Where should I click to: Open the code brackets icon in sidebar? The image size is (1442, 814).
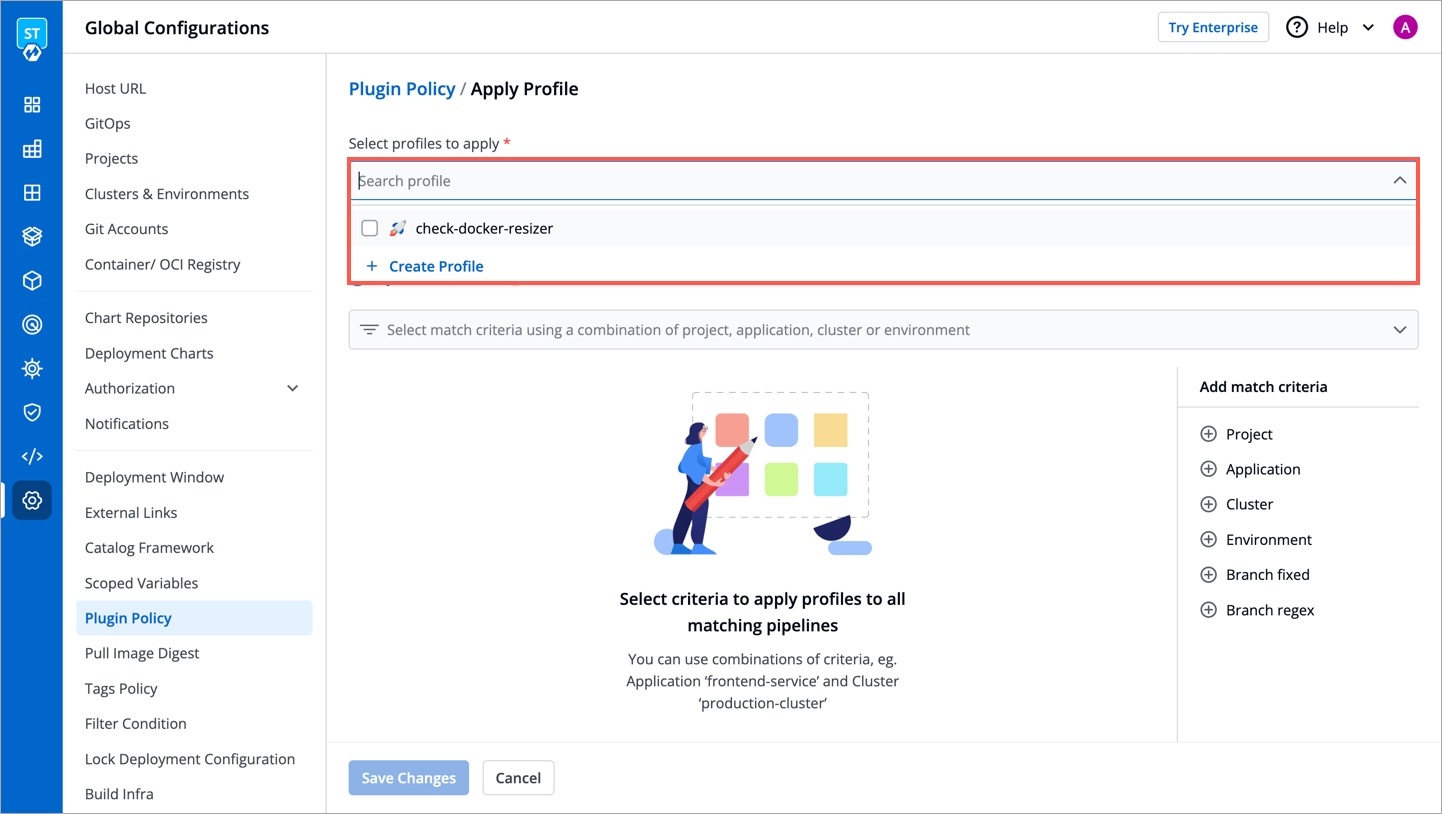(32, 456)
